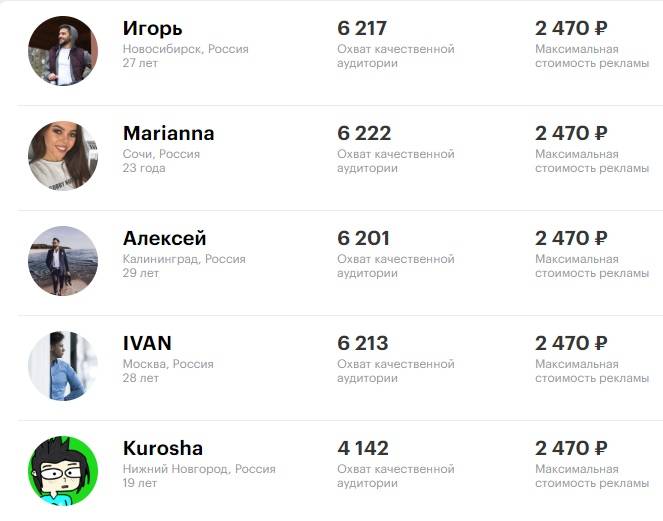Viewport: 663px width, 521px height.
Task: Open the Kurosha name link
Action: tap(163, 448)
